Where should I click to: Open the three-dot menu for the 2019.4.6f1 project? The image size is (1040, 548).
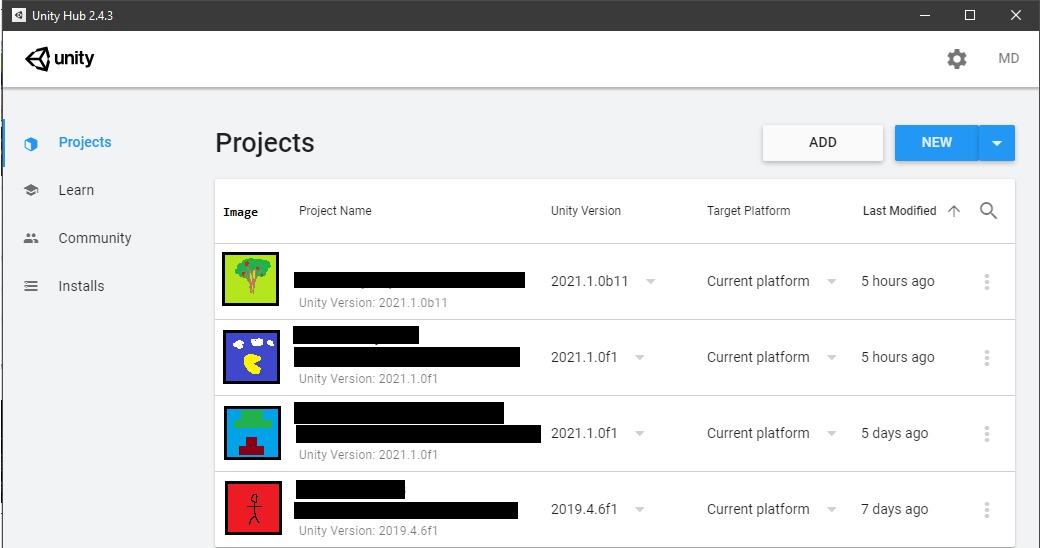986,510
